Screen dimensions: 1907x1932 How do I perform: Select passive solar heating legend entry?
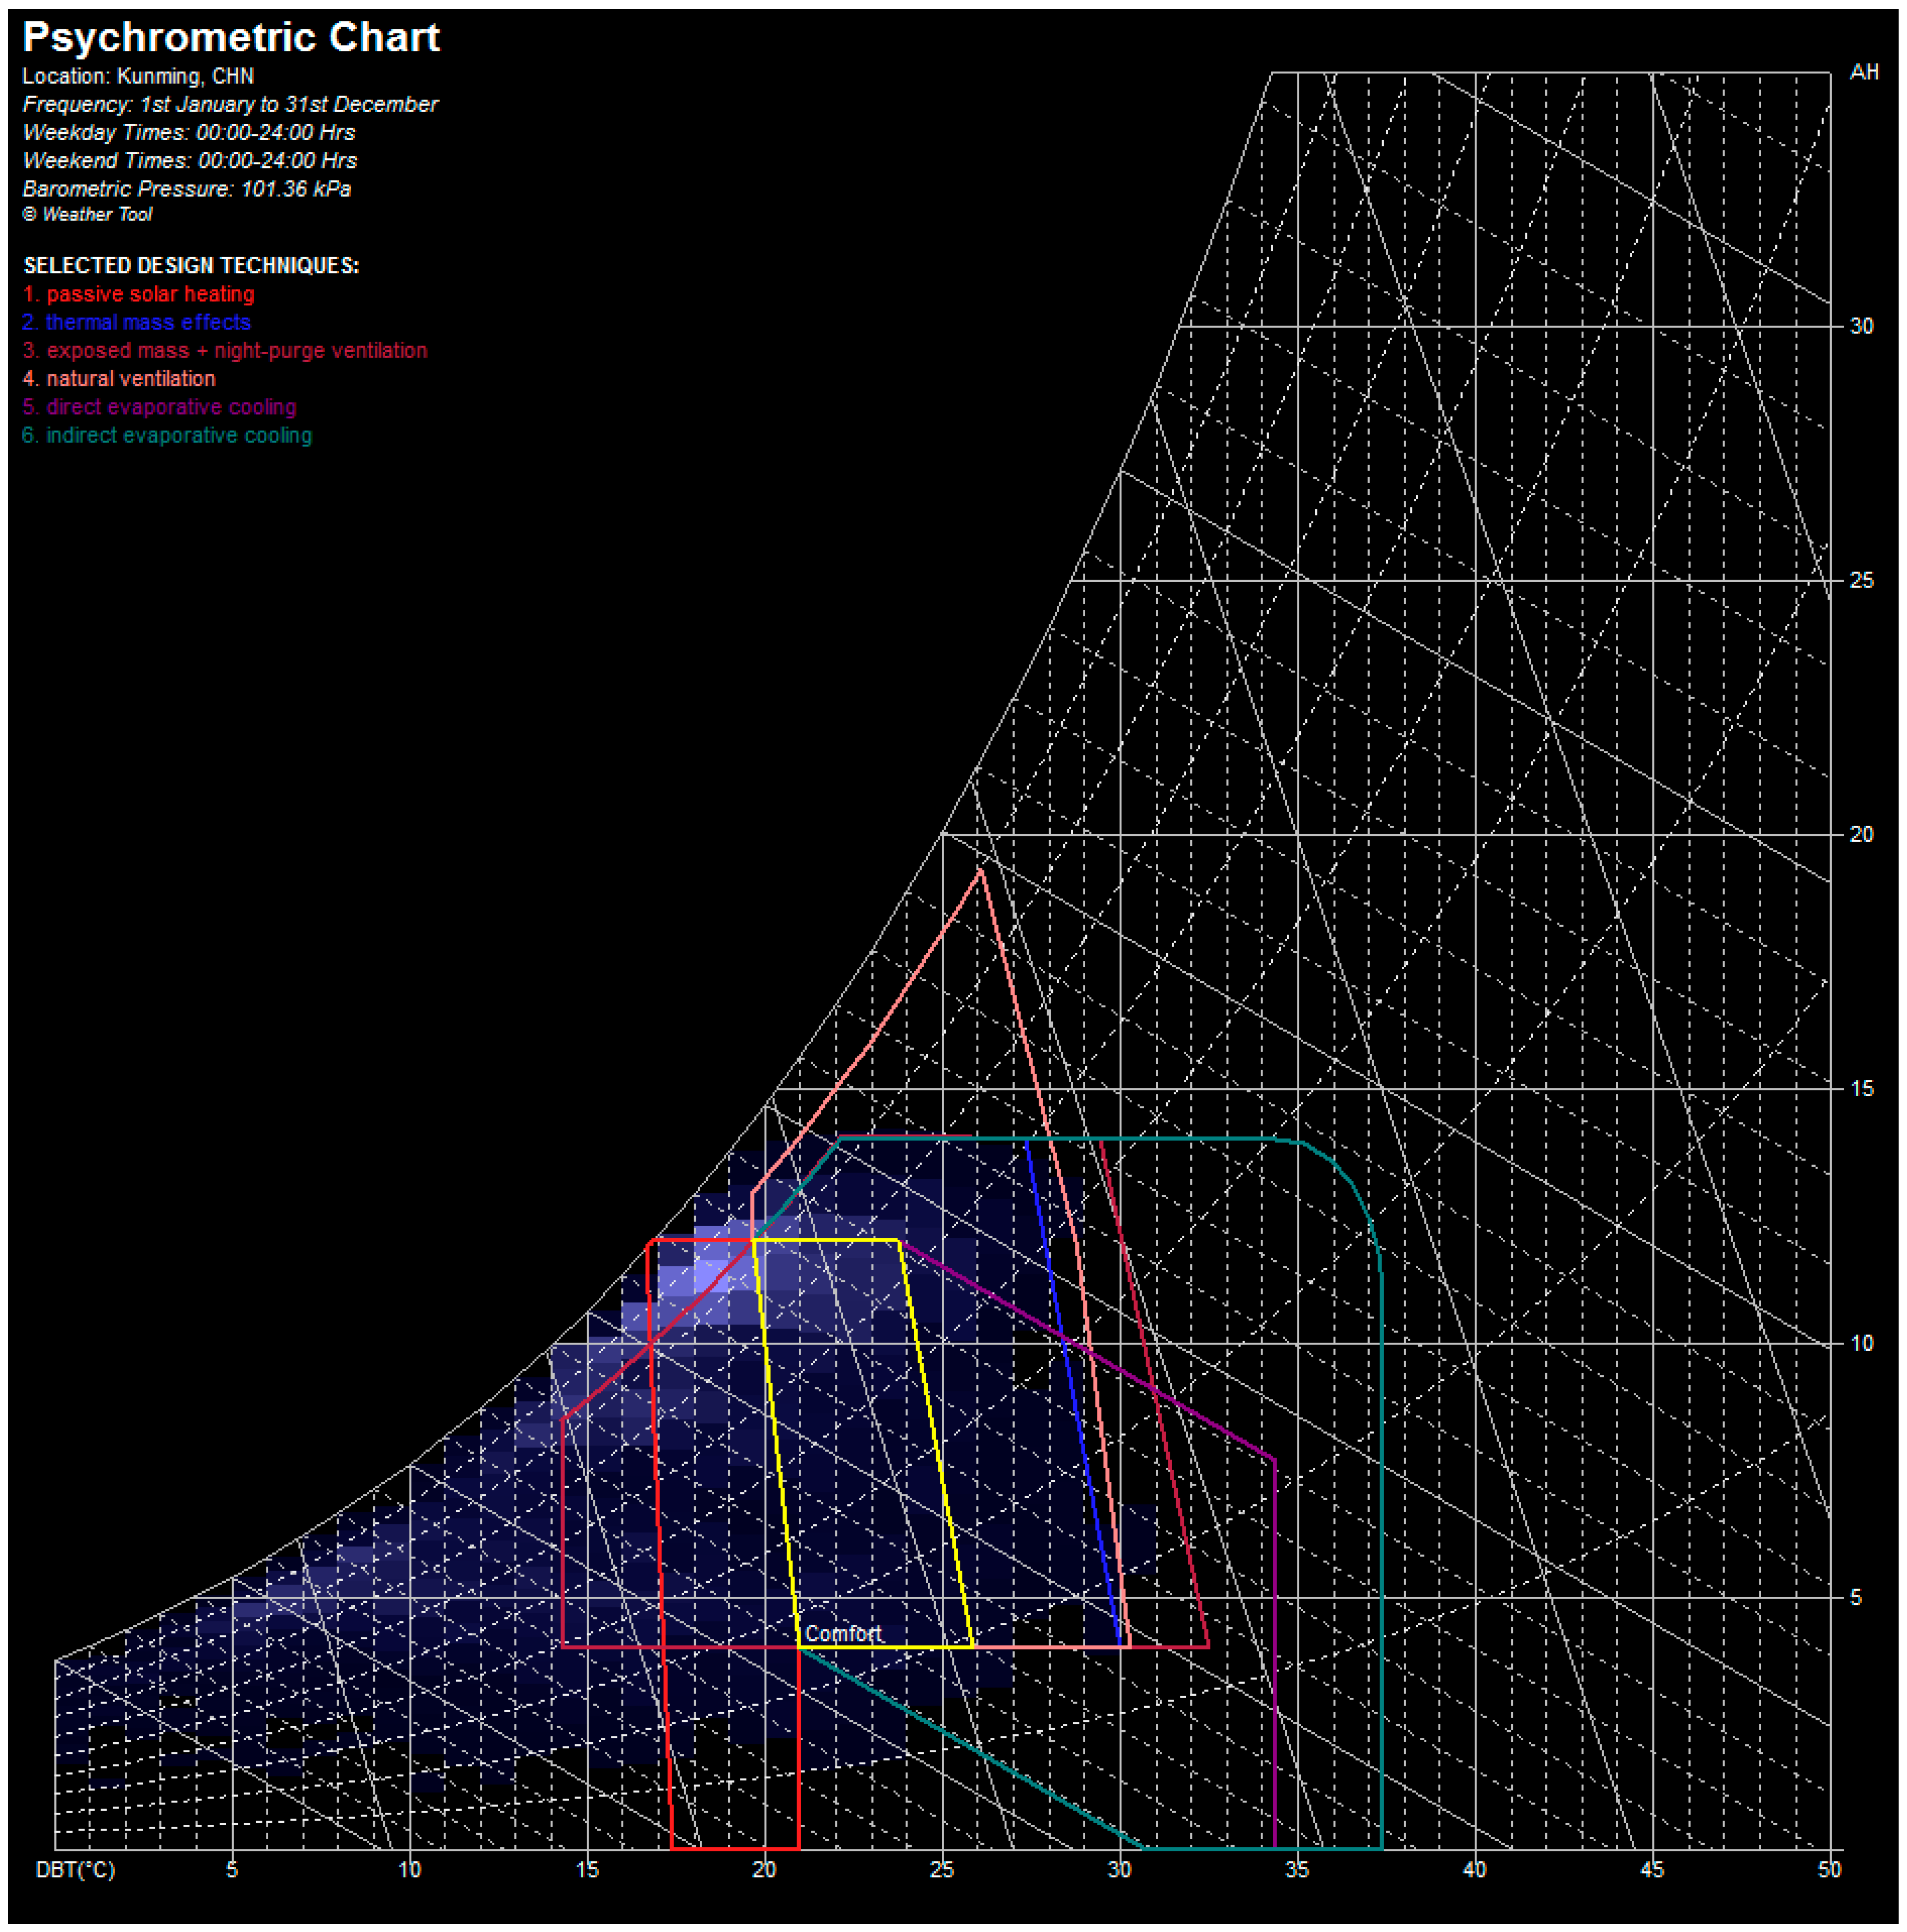pyautogui.click(x=139, y=294)
